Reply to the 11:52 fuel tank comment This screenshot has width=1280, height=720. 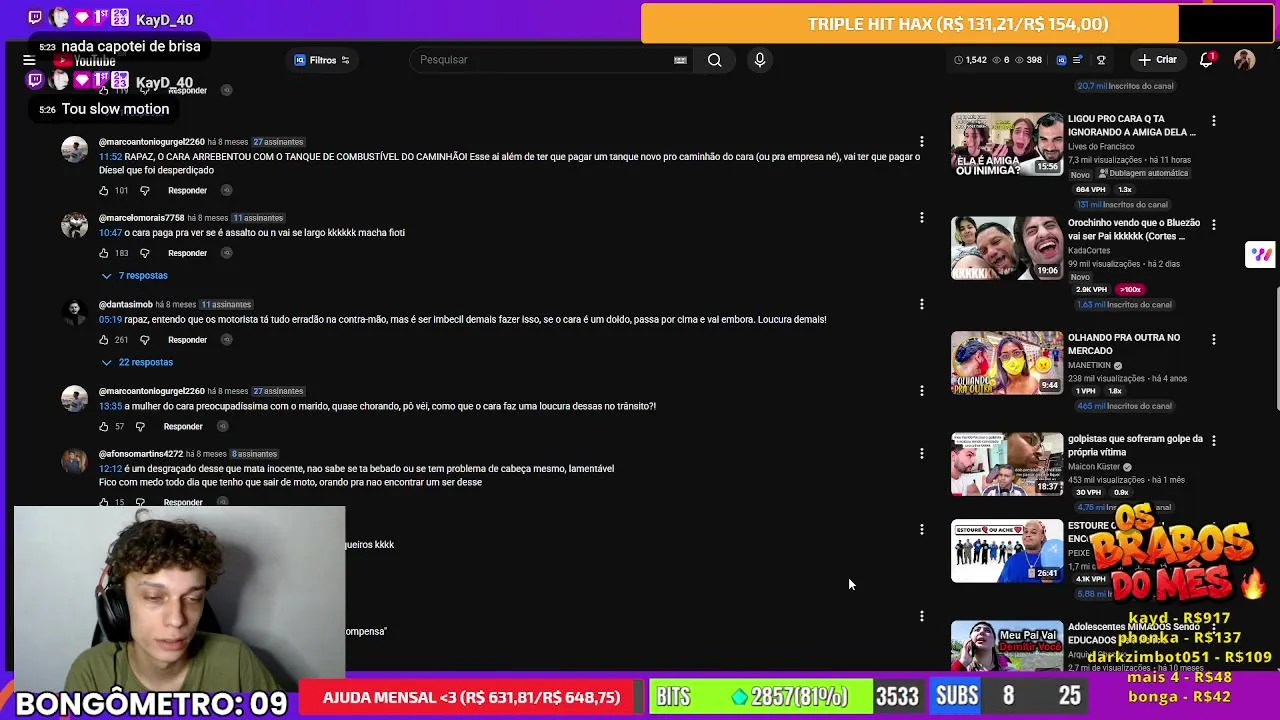click(x=187, y=190)
